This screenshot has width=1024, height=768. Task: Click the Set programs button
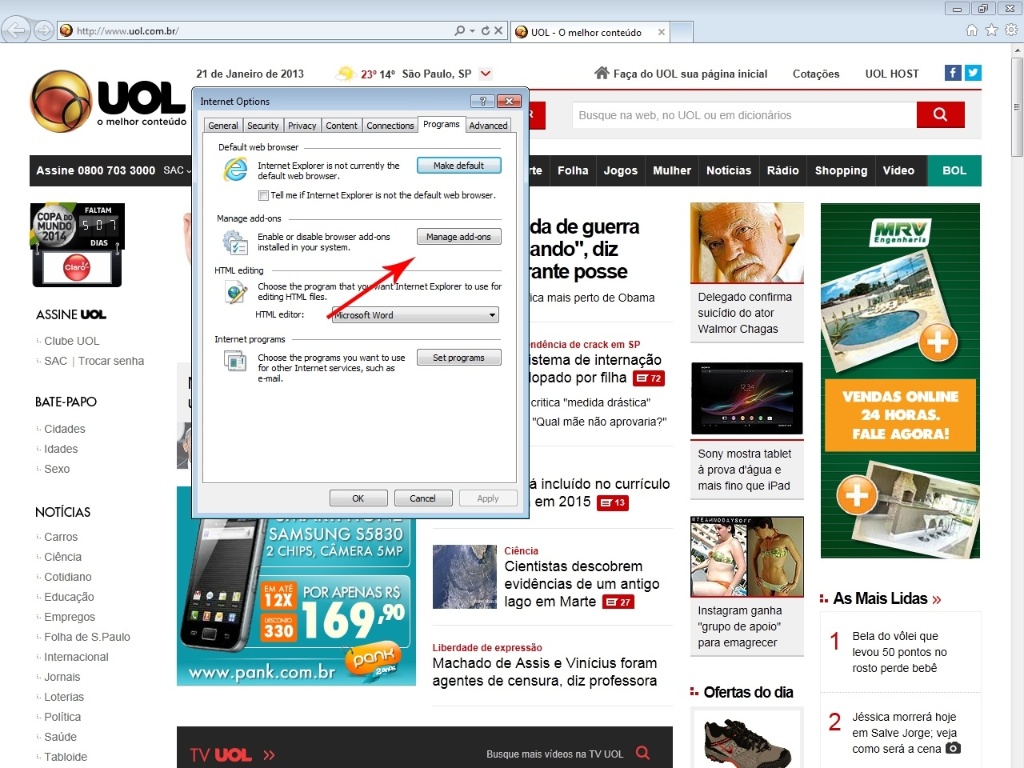(x=459, y=358)
